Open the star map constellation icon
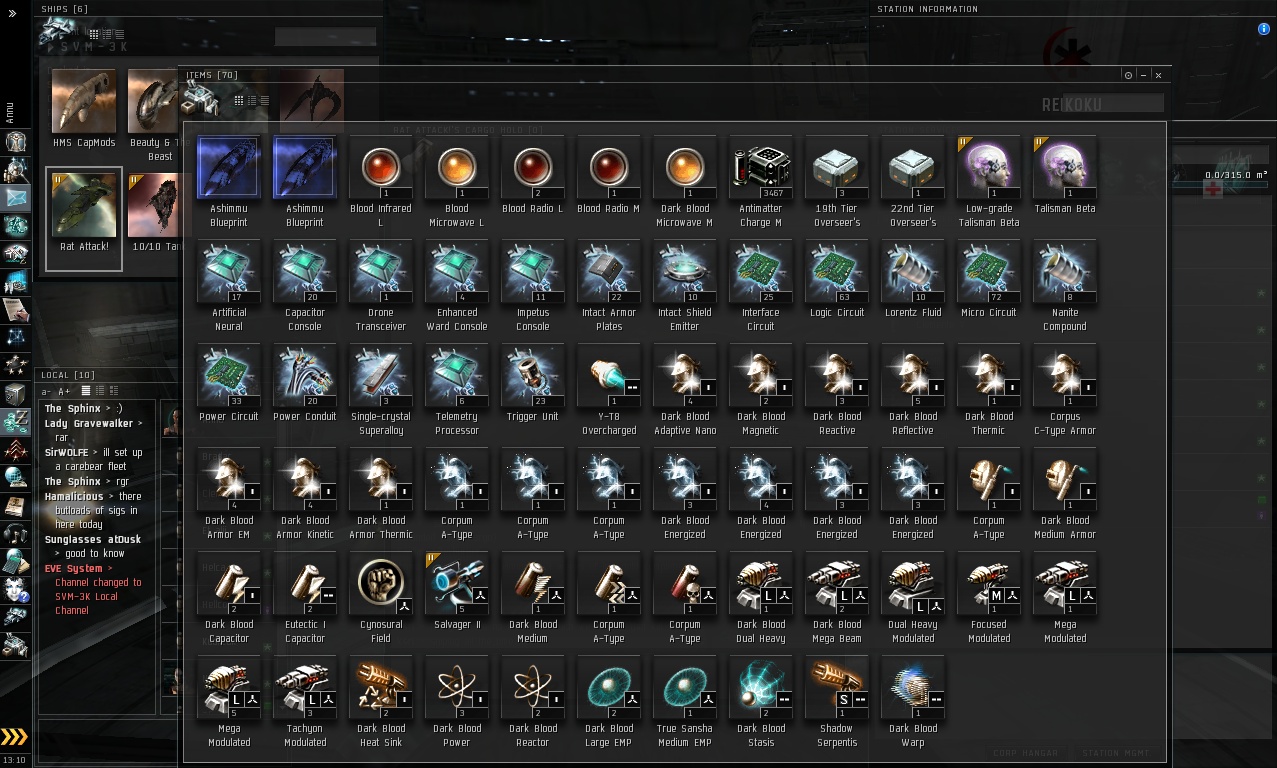This screenshot has width=1277, height=768. pyautogui.click(x=15, y=337)
